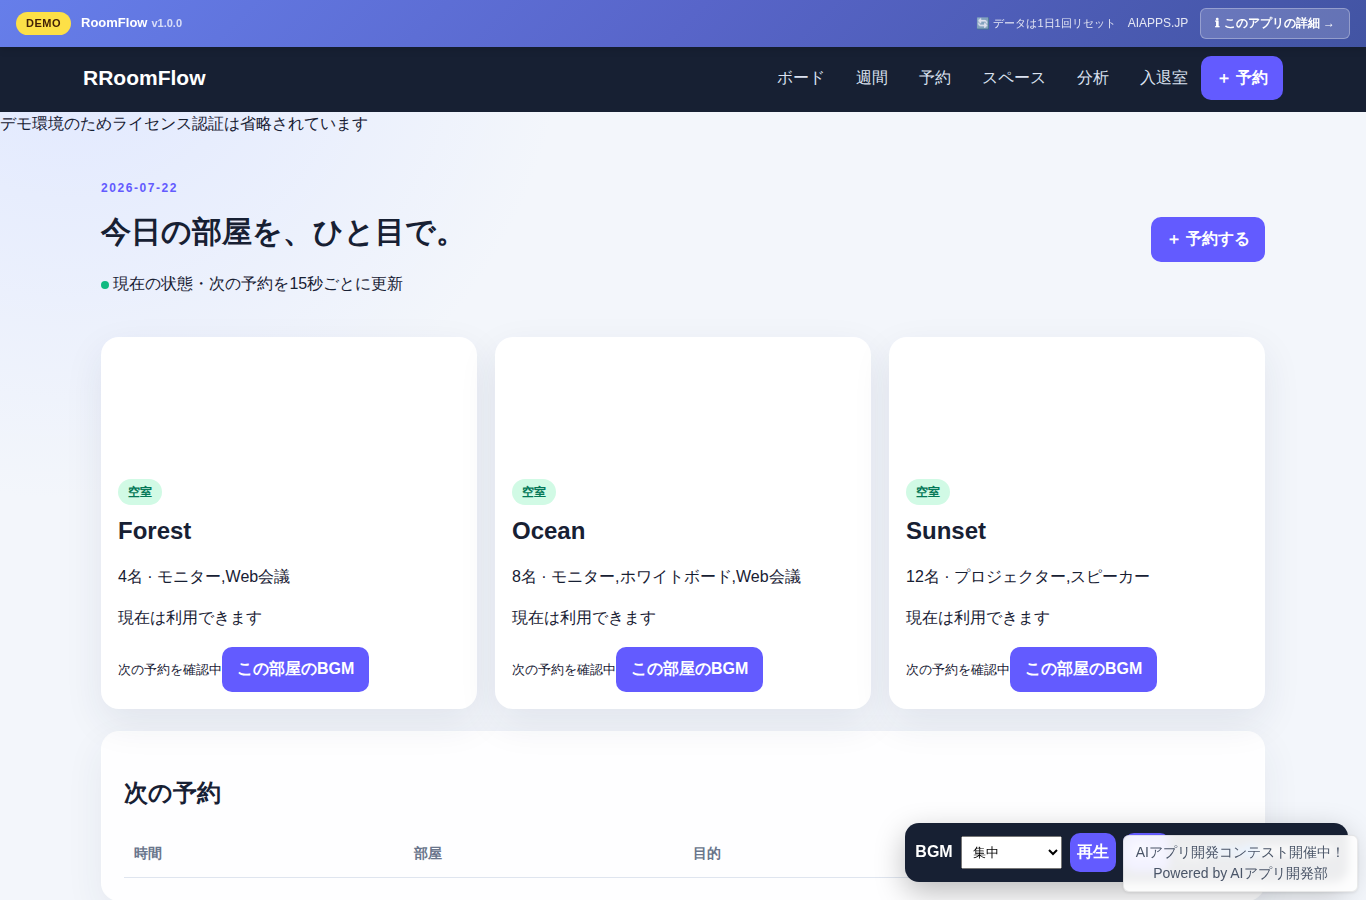This screenshot has width=1366, height=900.
Task: Switch to the 週間 view
Action: click(871, 78)
